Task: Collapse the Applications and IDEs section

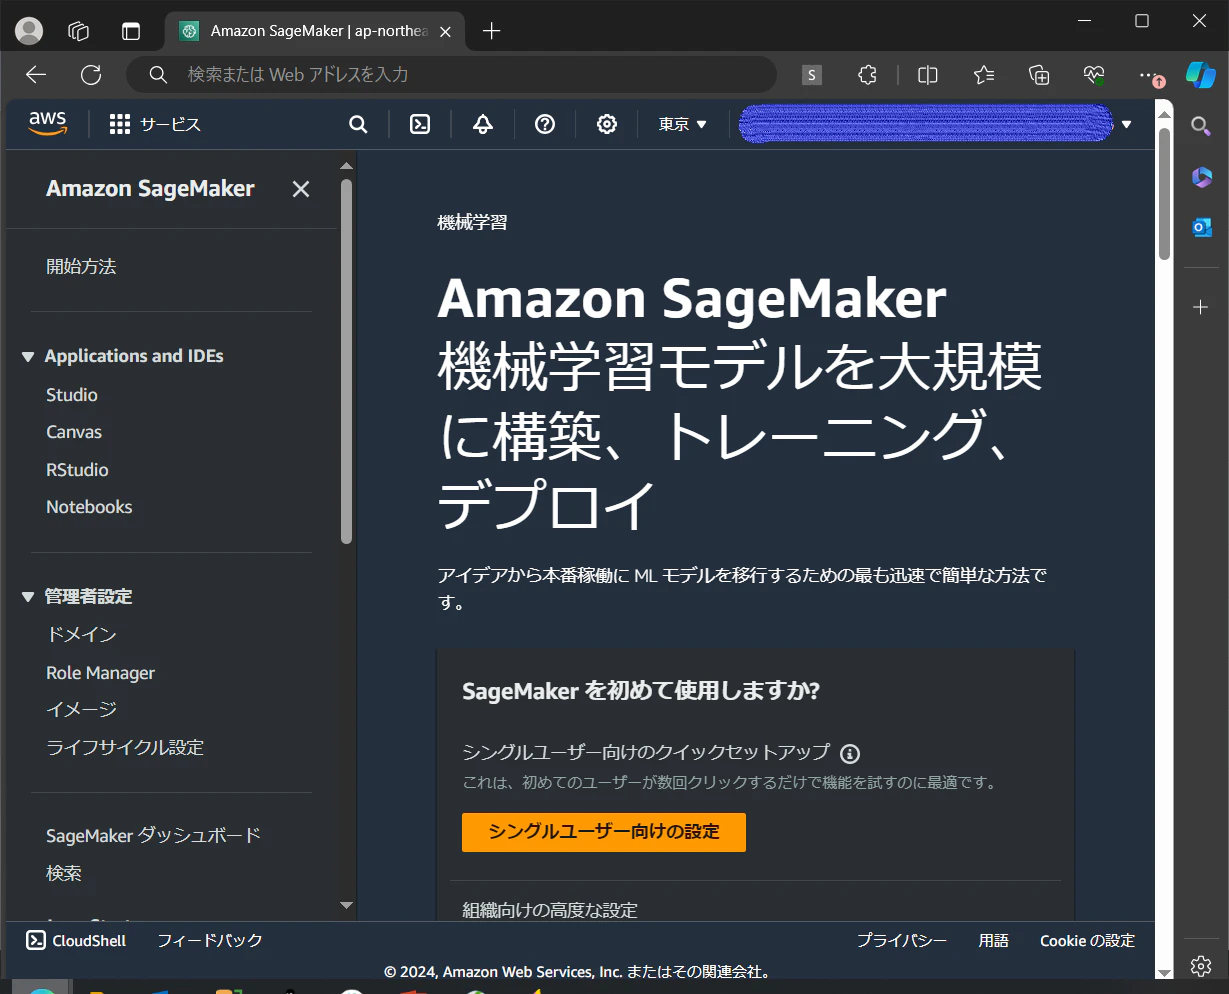Action: (28, 357)
